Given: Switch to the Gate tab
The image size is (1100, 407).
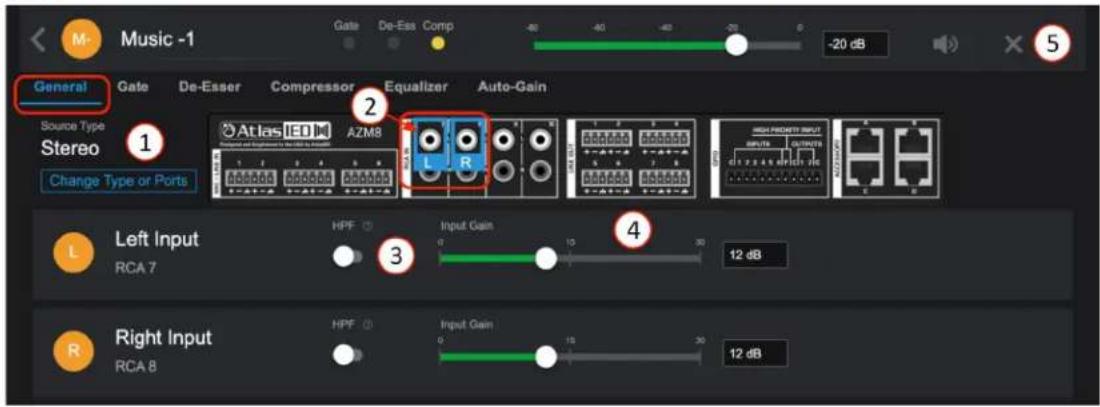Looking at the screenshot, I should click(x=133, y=88).
